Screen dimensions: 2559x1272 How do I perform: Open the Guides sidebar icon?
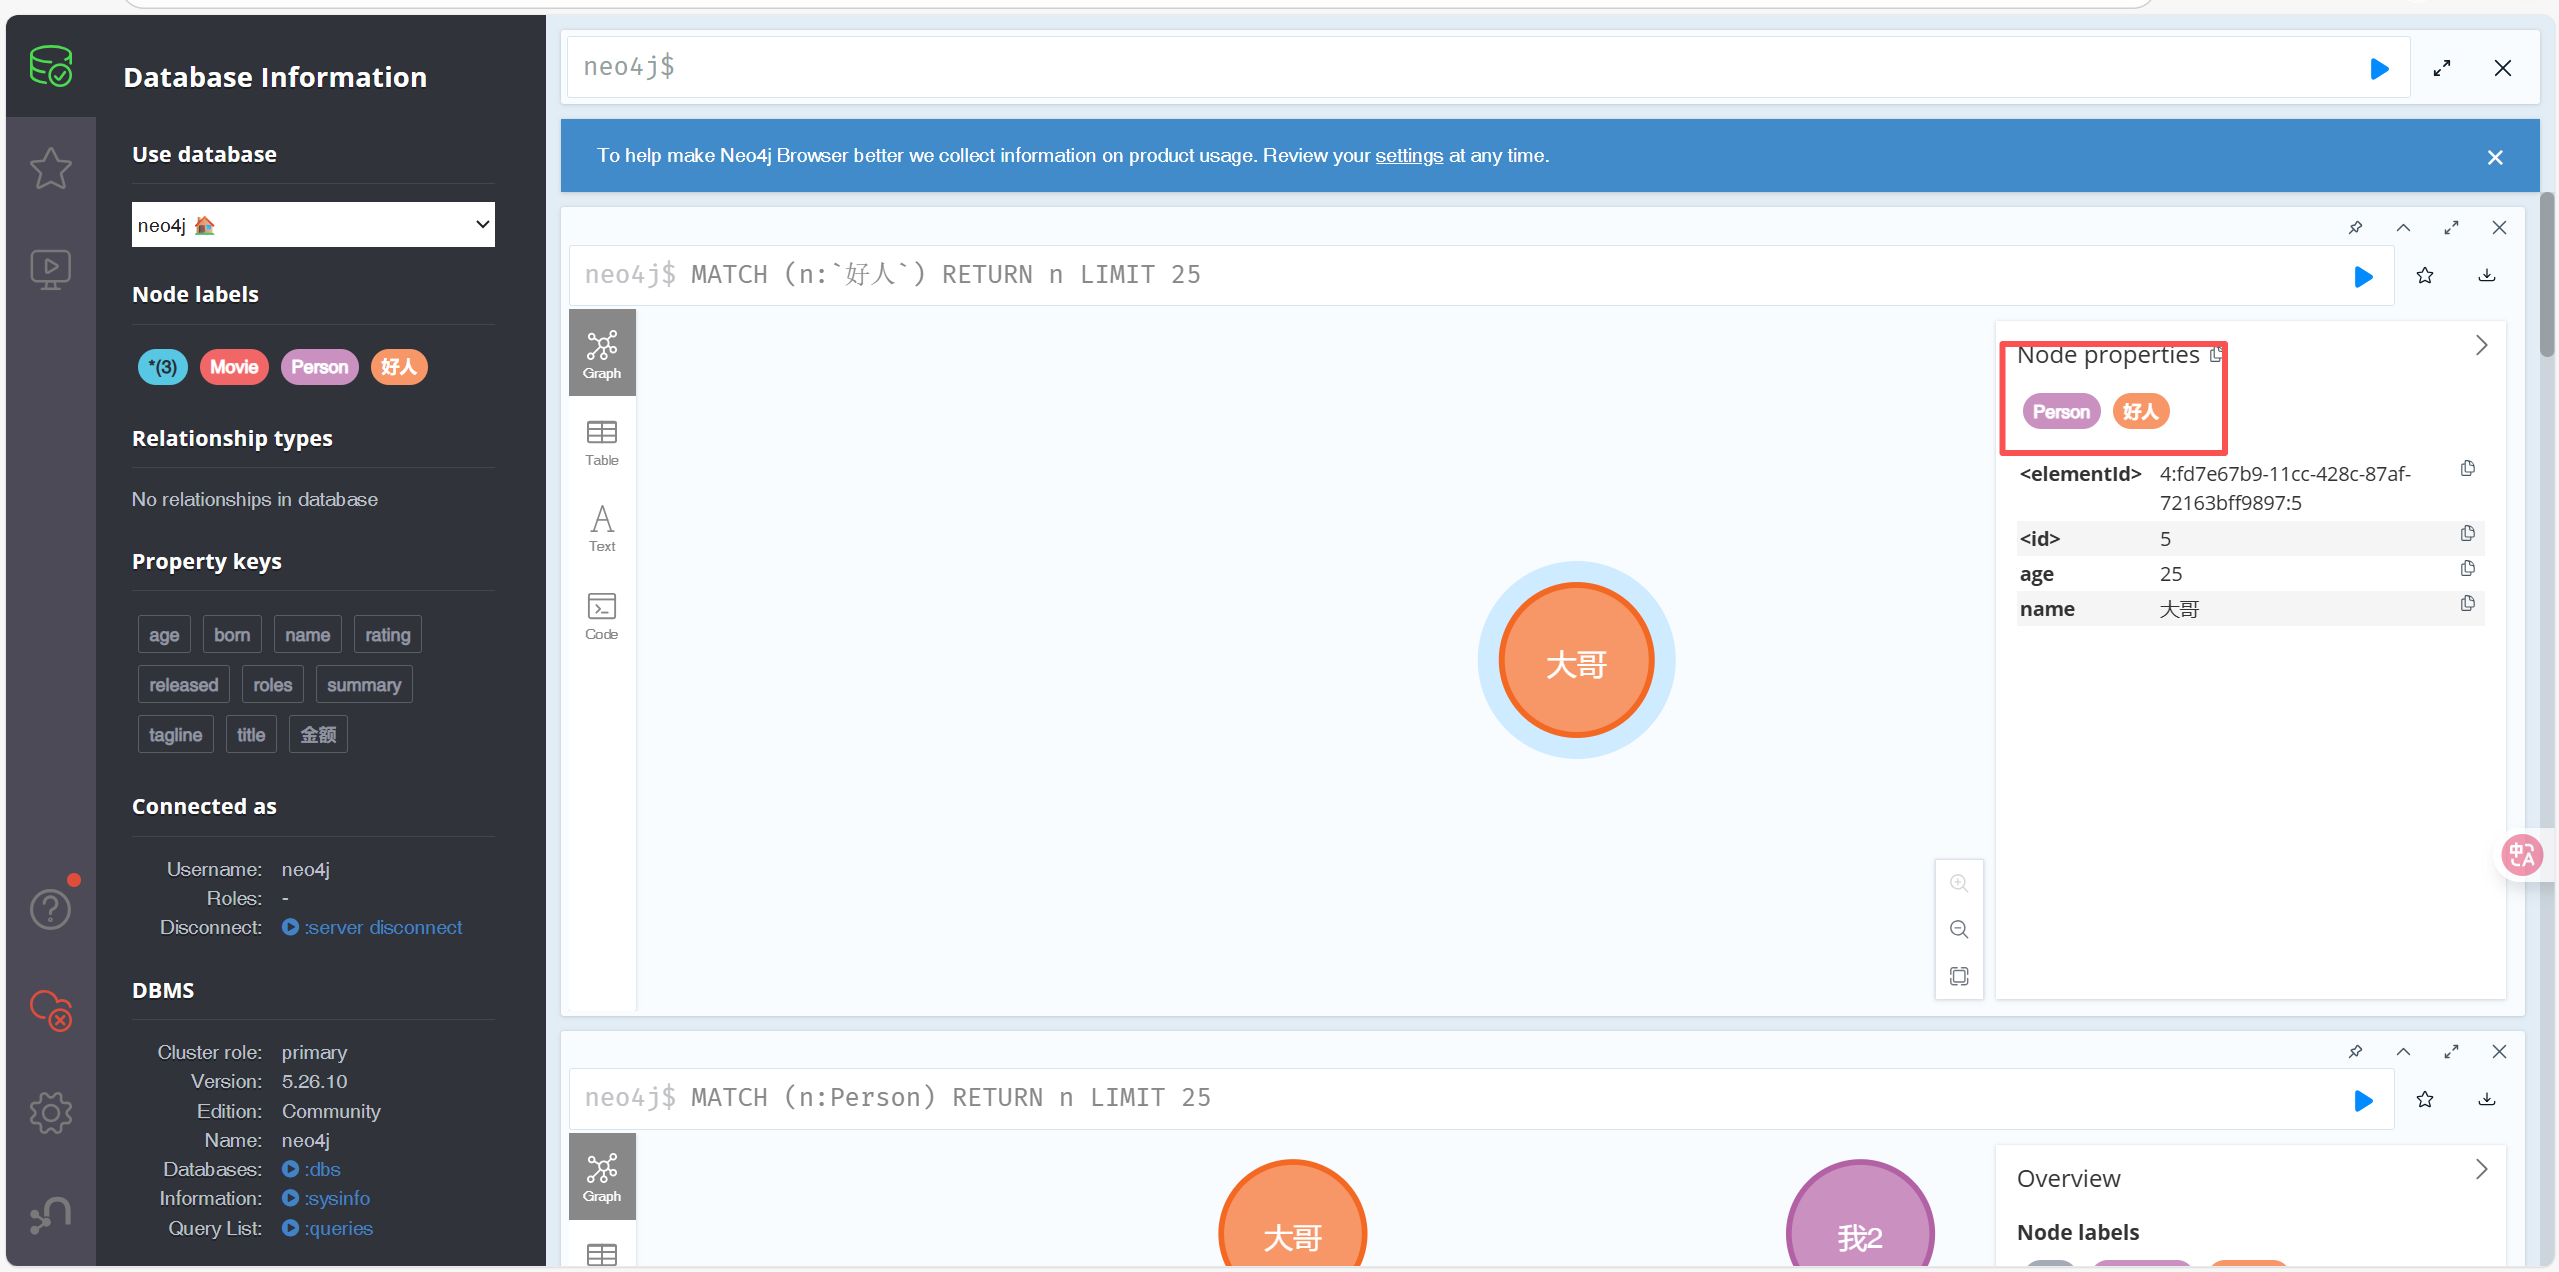tap(50, 269)
